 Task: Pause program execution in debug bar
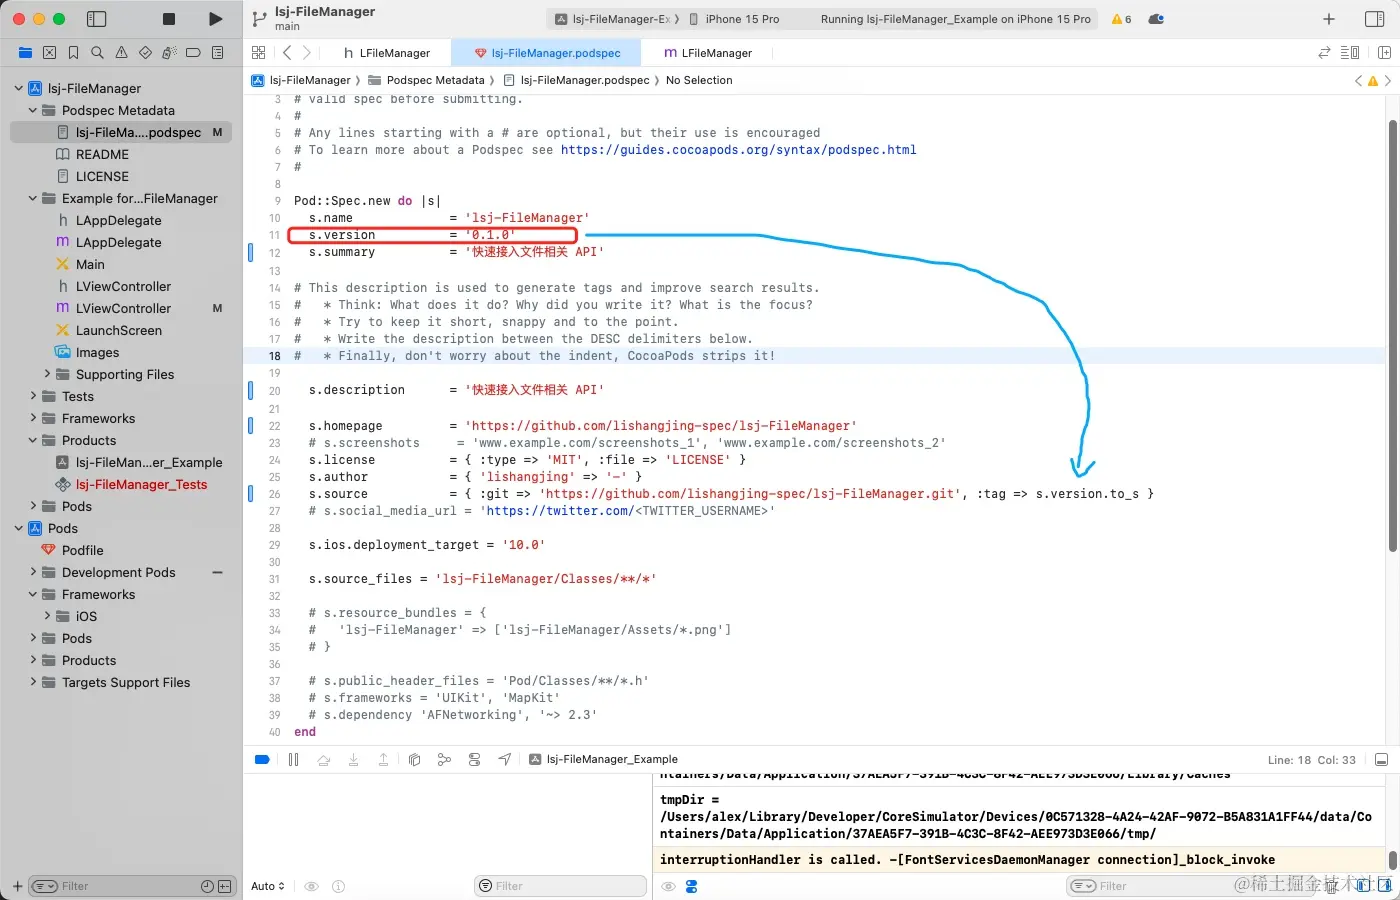click(293, 760)
